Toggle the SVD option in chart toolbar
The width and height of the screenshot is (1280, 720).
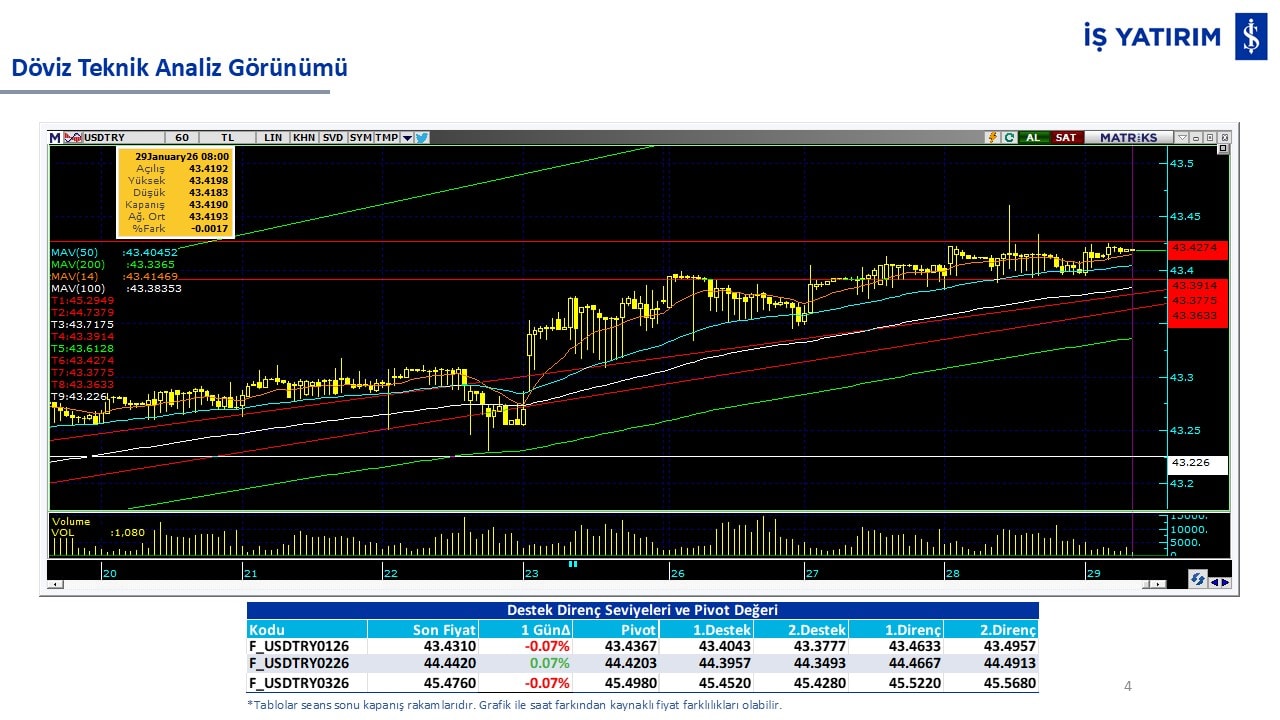coord(332,138)
